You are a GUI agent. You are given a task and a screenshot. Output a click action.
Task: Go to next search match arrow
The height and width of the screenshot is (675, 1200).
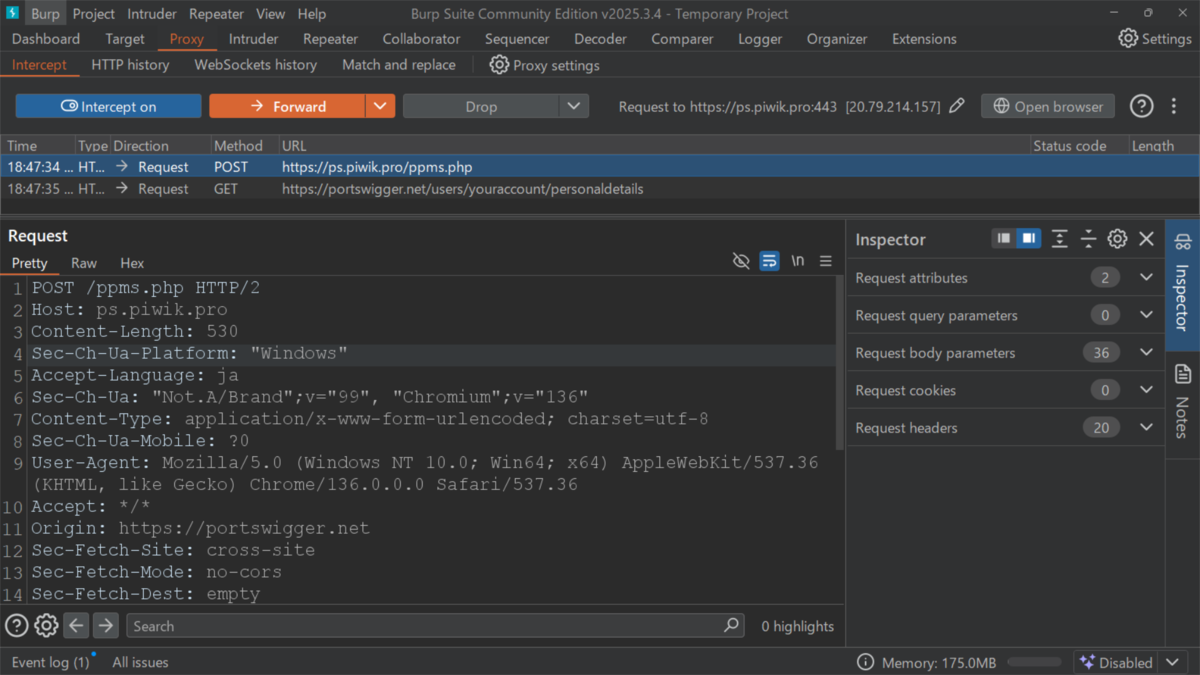(105, 626)
